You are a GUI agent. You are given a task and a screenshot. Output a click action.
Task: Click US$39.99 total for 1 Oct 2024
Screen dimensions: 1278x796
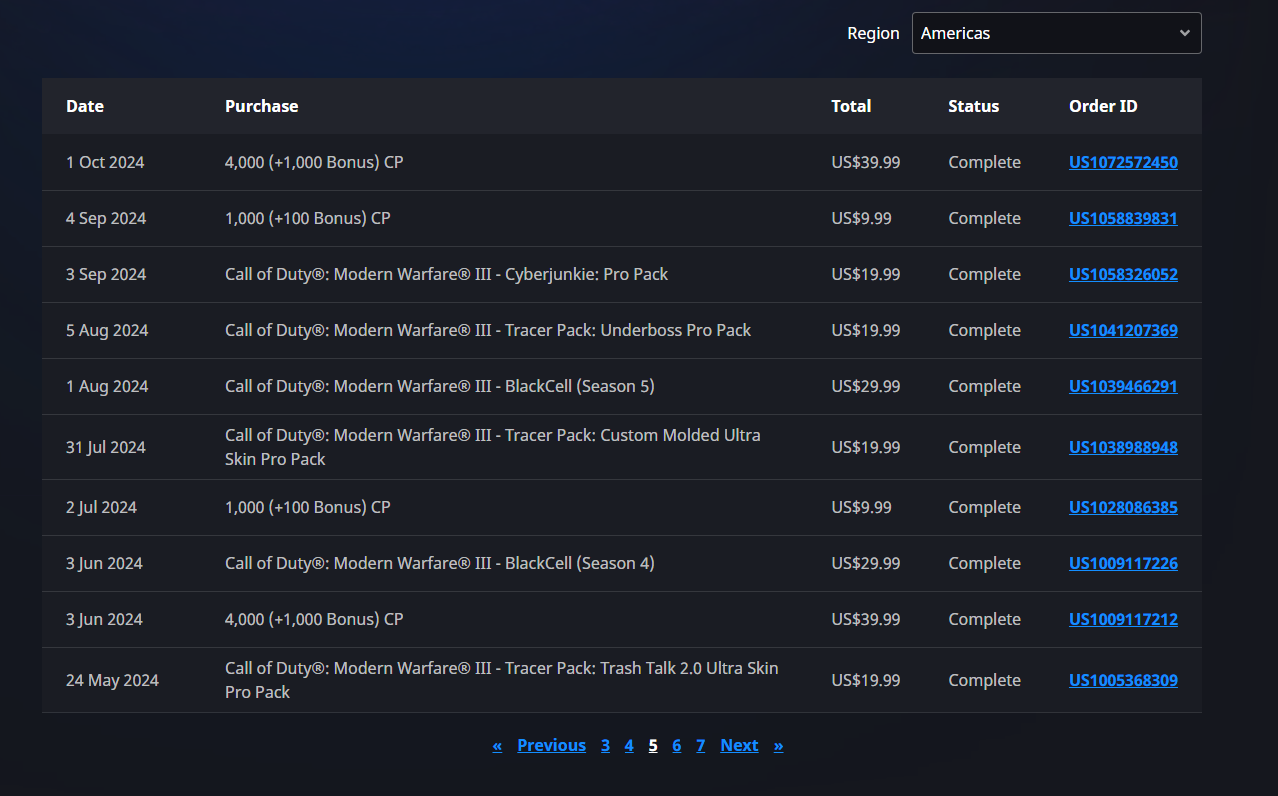coord(866,162)
